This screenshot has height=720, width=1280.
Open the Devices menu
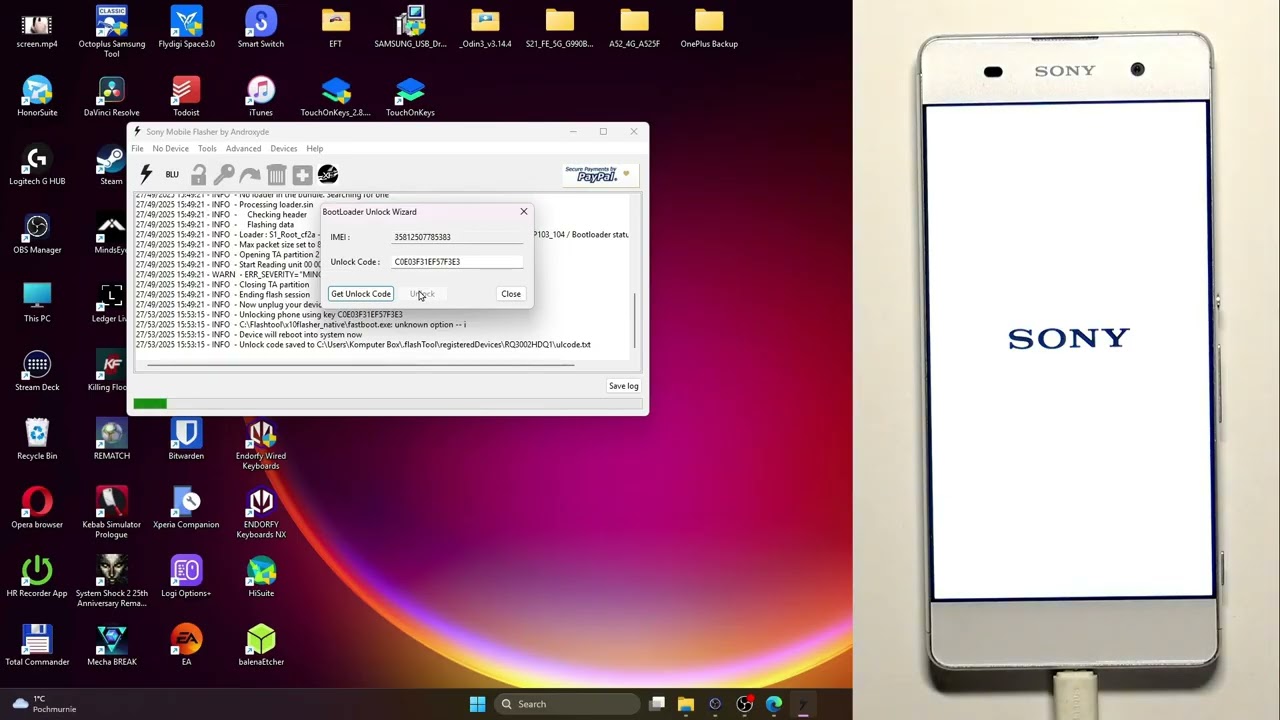pyautogui.click(x=283, y=149)
